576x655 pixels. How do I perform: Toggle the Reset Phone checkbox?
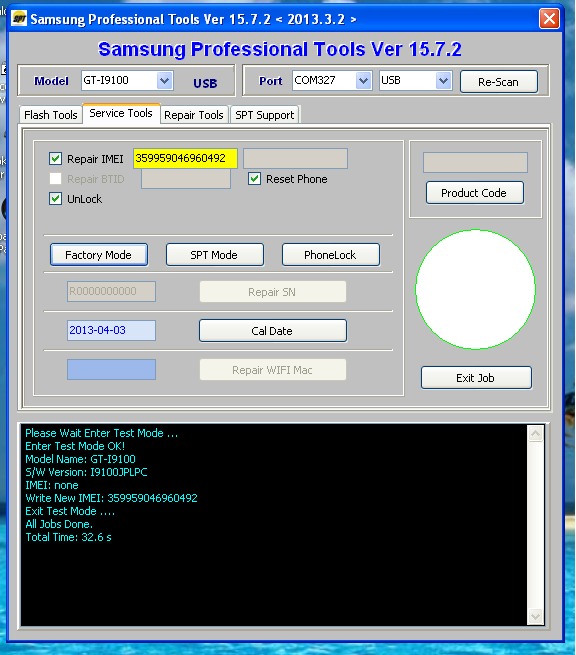(254, 179)
